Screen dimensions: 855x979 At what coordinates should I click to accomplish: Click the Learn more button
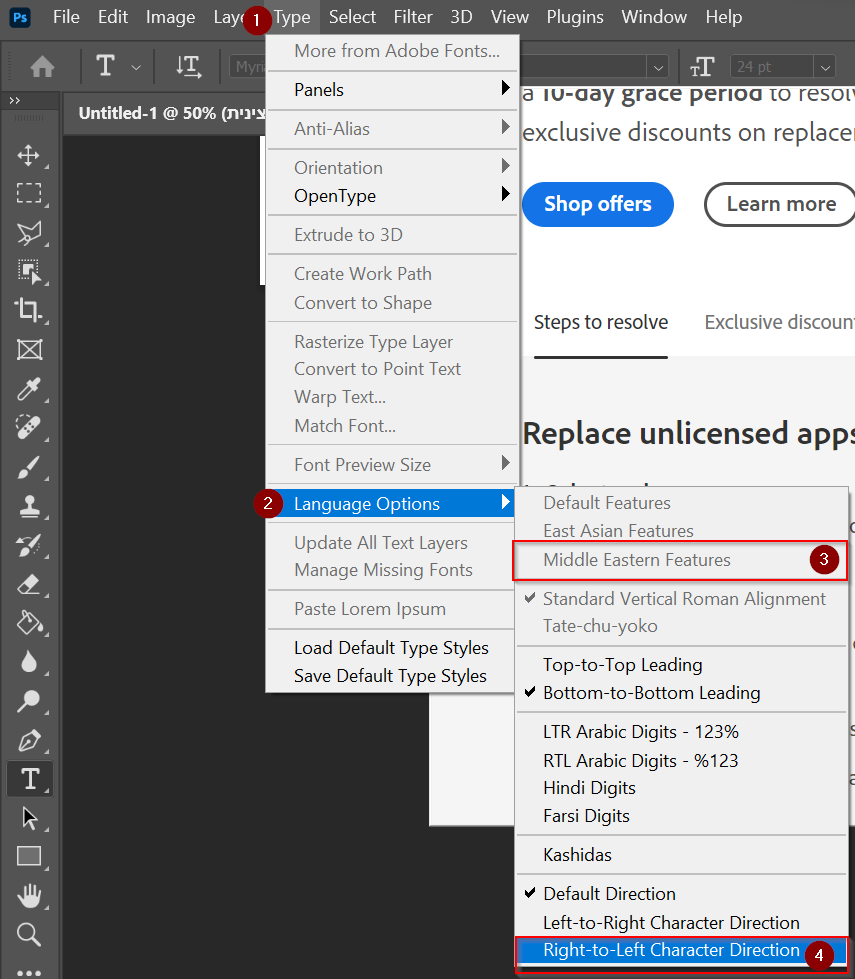[x=781, y=204]
